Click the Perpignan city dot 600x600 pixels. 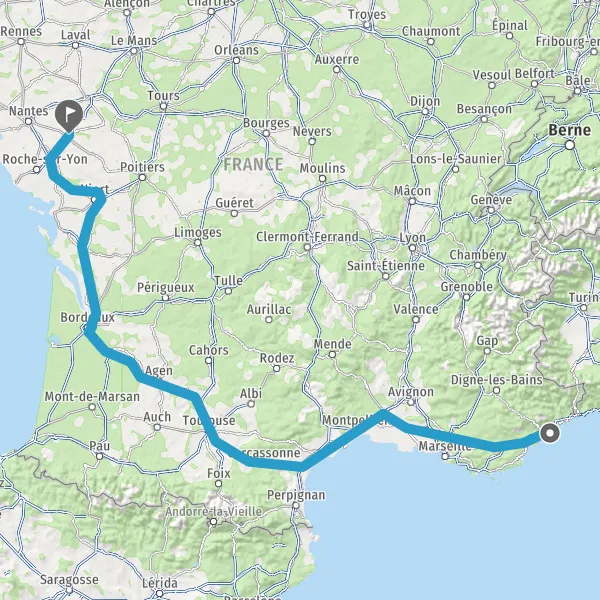(296, 505)
